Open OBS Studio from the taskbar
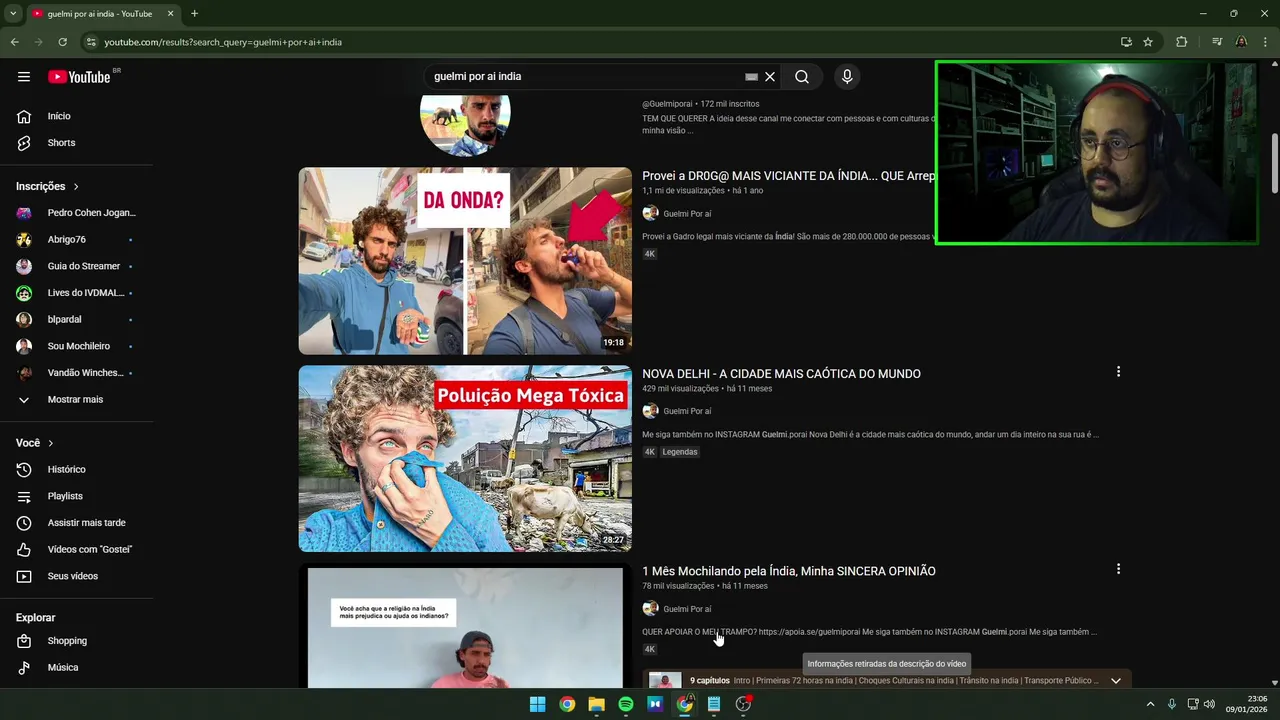The image size is (1280, 720). pyautogui.click(x=743, y=704)
